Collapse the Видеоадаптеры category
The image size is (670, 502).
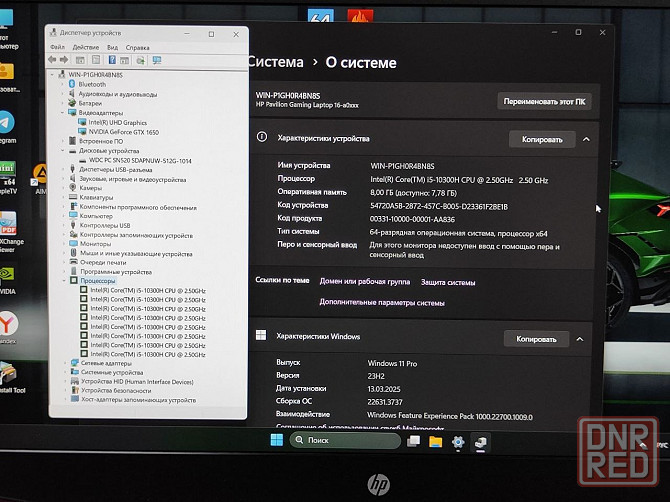tap(62, 113)
